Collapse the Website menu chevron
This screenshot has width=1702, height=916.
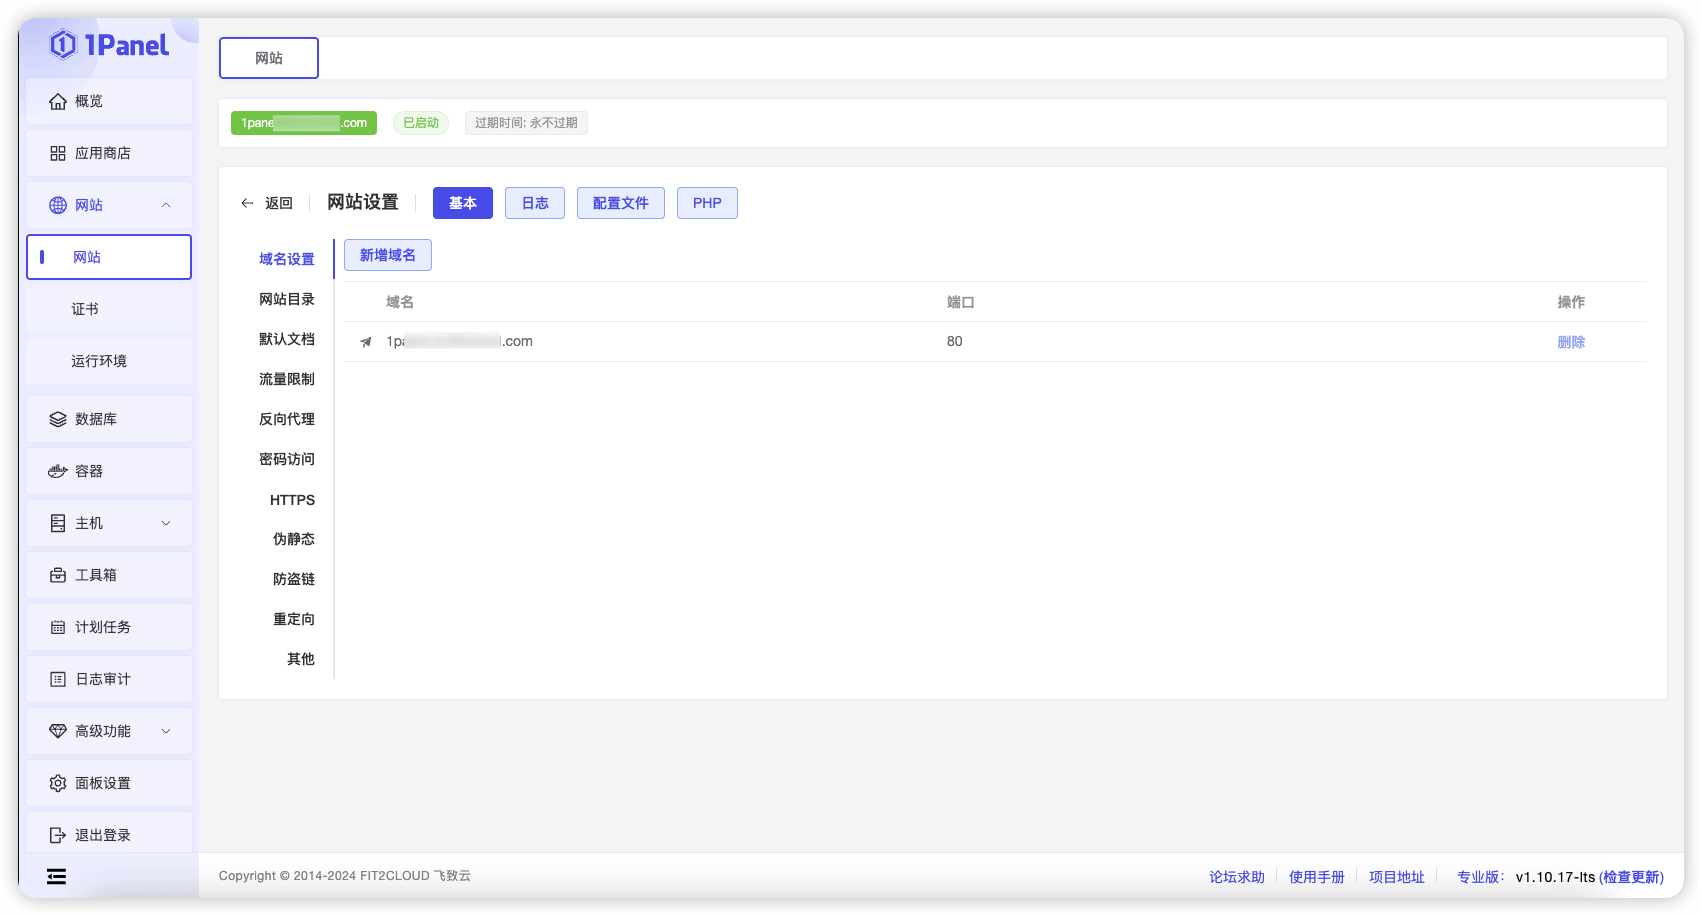point(166,205)
